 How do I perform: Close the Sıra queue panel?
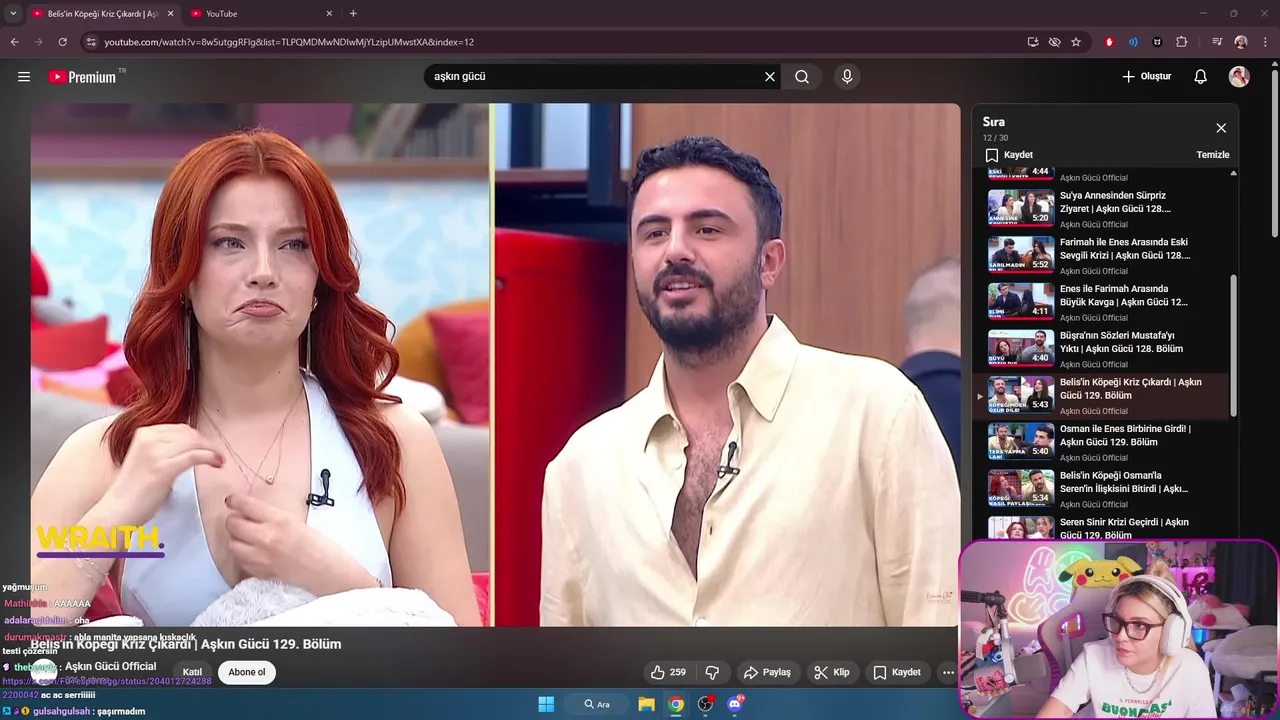pyautogui.click(x=1221, y=128)
